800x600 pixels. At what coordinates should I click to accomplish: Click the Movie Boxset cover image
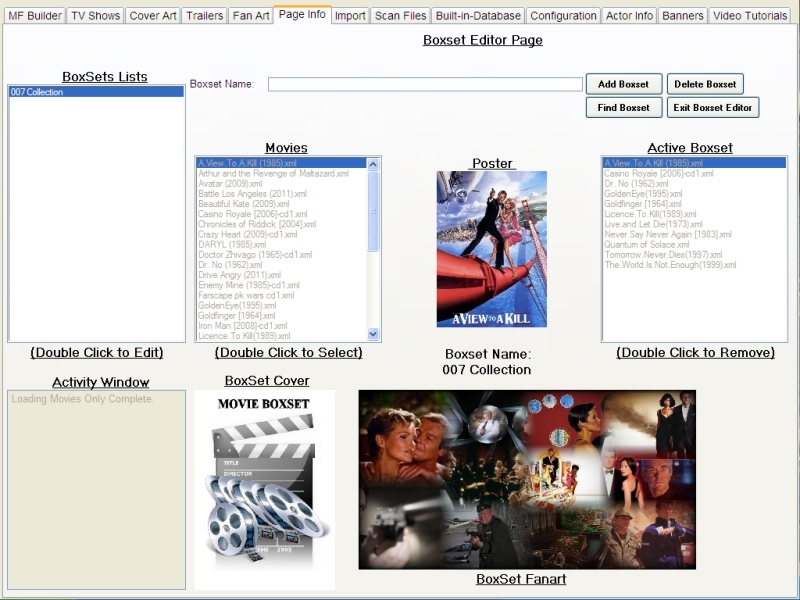[265, 489]
